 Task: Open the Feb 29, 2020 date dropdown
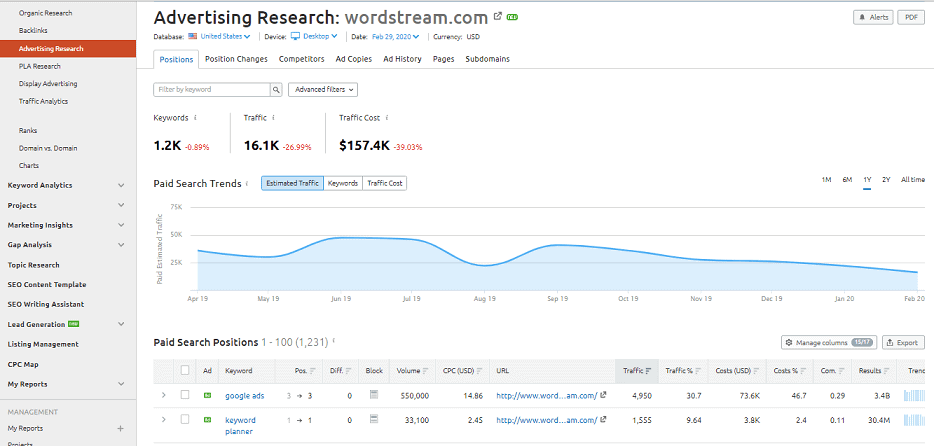[396, 36]
